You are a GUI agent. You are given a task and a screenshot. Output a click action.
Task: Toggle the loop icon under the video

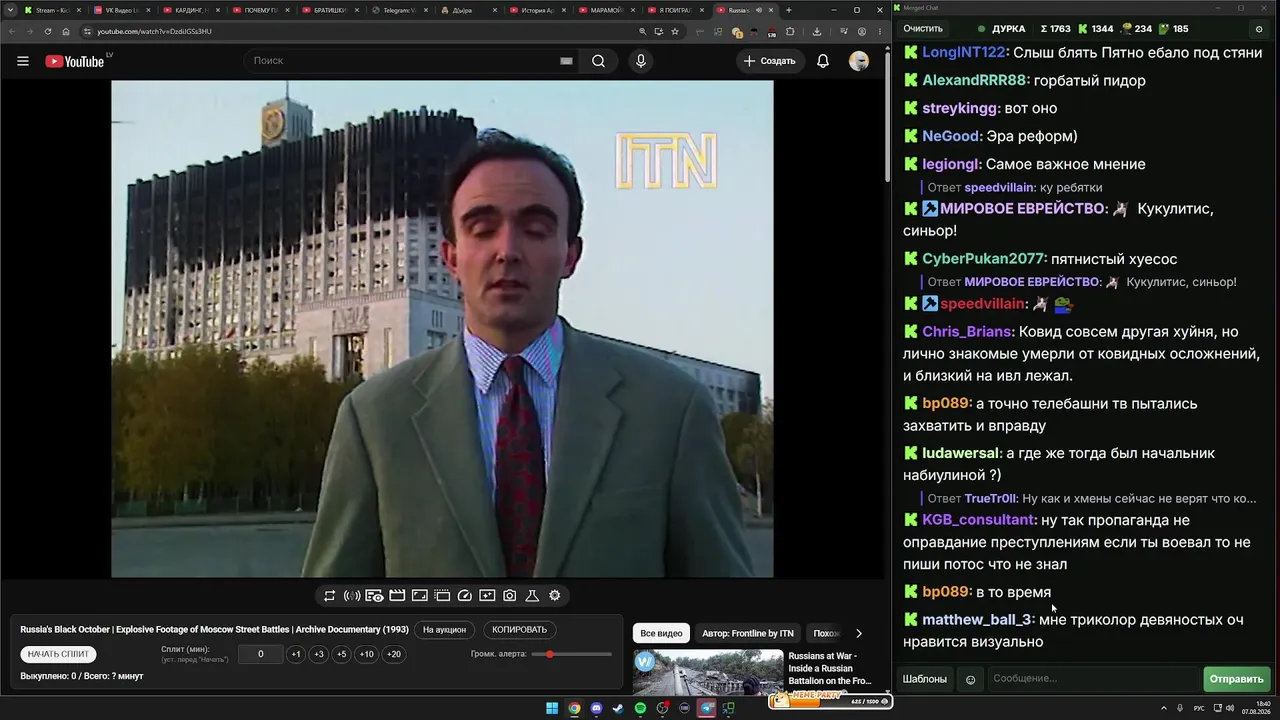(329, 596)
